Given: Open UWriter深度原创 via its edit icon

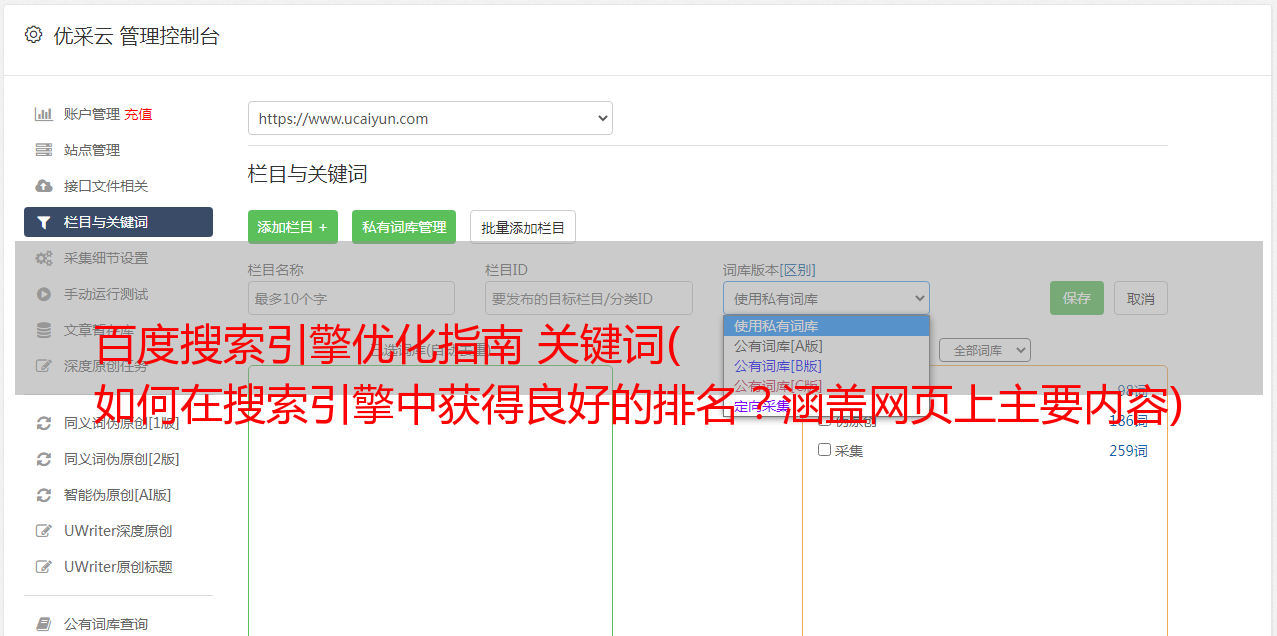Looking at the screenshot, I should 44,531.
